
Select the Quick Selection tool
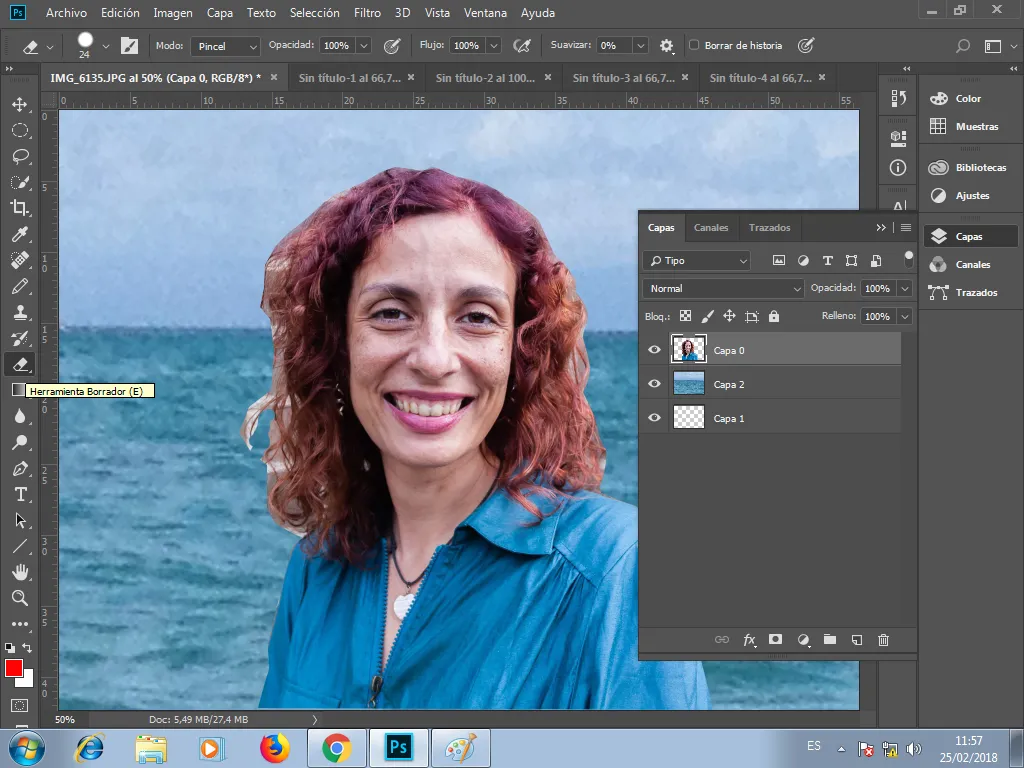[x=20, y=183]
